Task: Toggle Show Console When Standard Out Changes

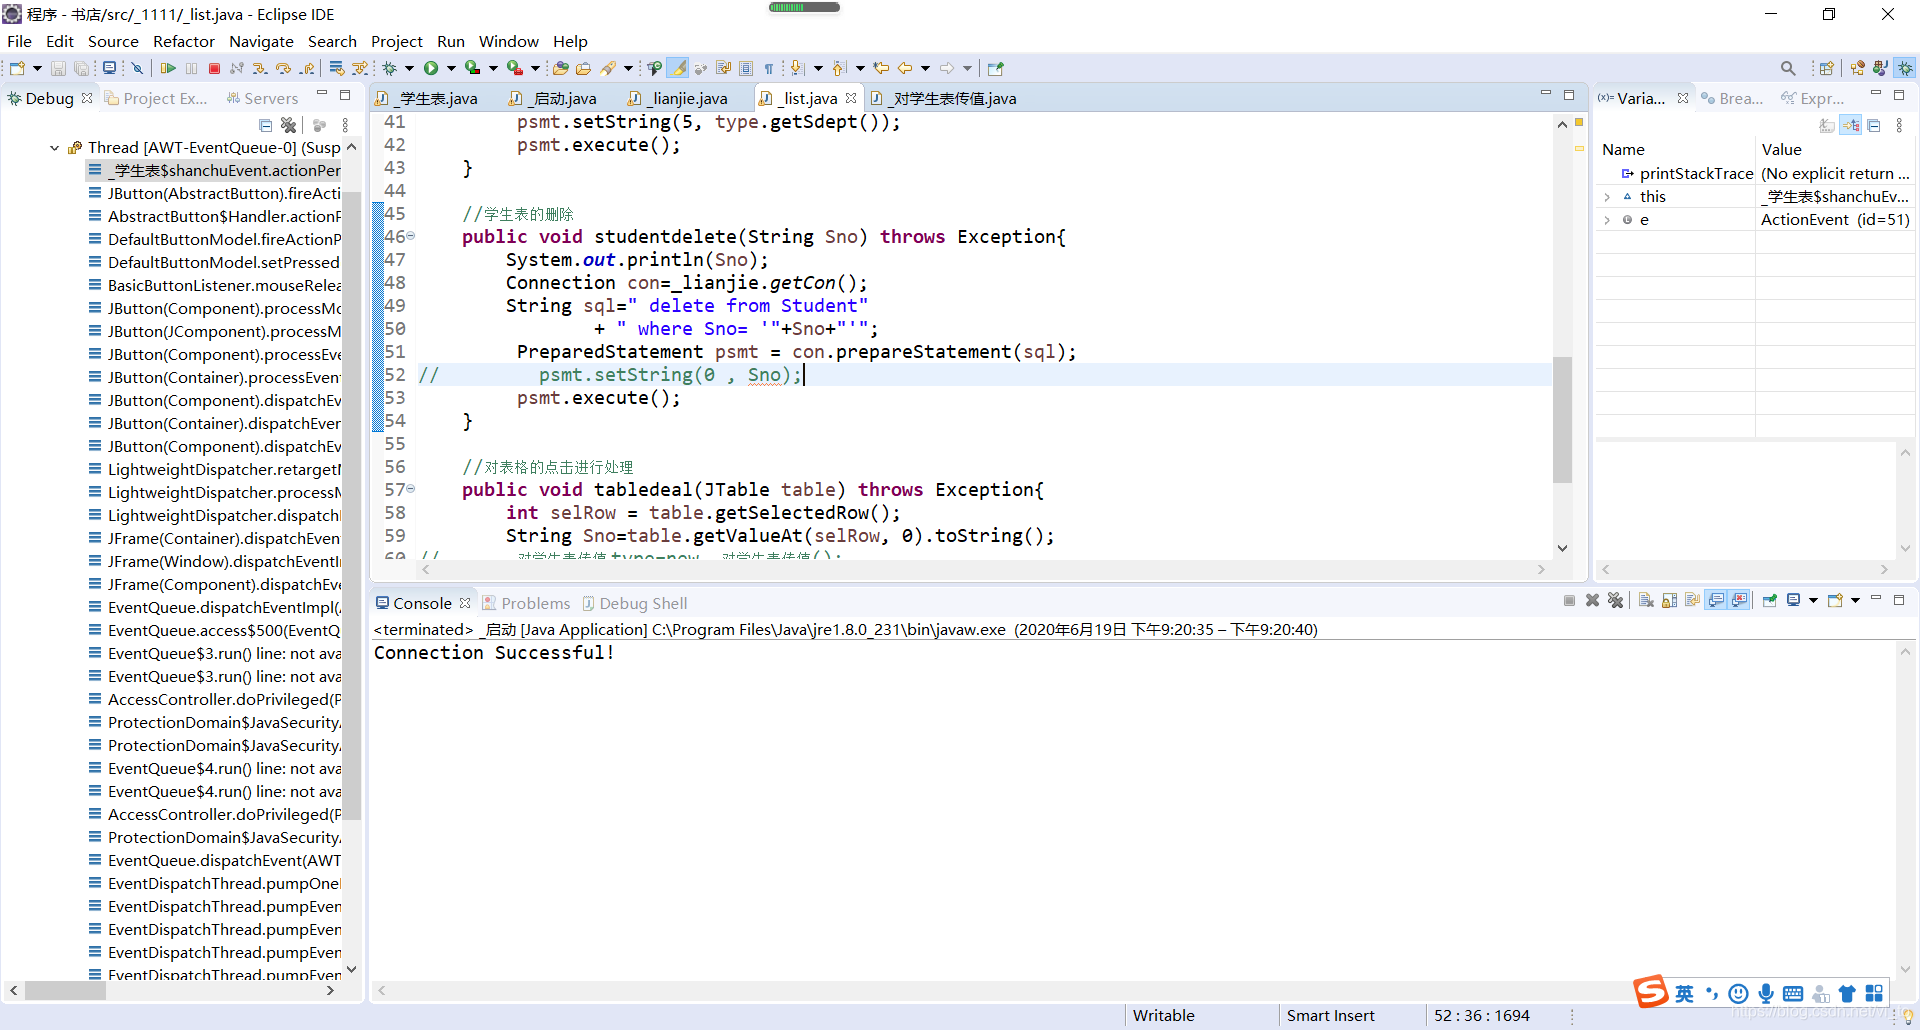Action: 1716,600
